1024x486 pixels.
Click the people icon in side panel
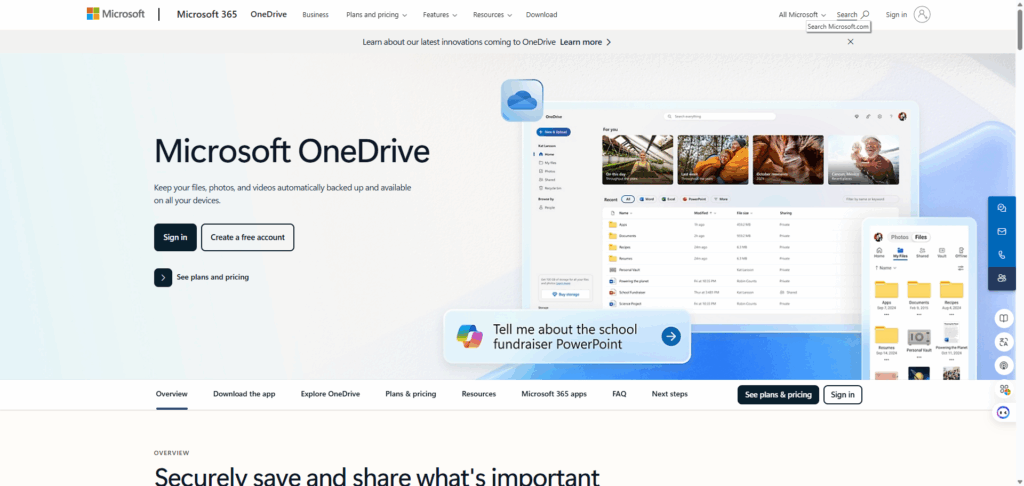tap(1002, 278)
